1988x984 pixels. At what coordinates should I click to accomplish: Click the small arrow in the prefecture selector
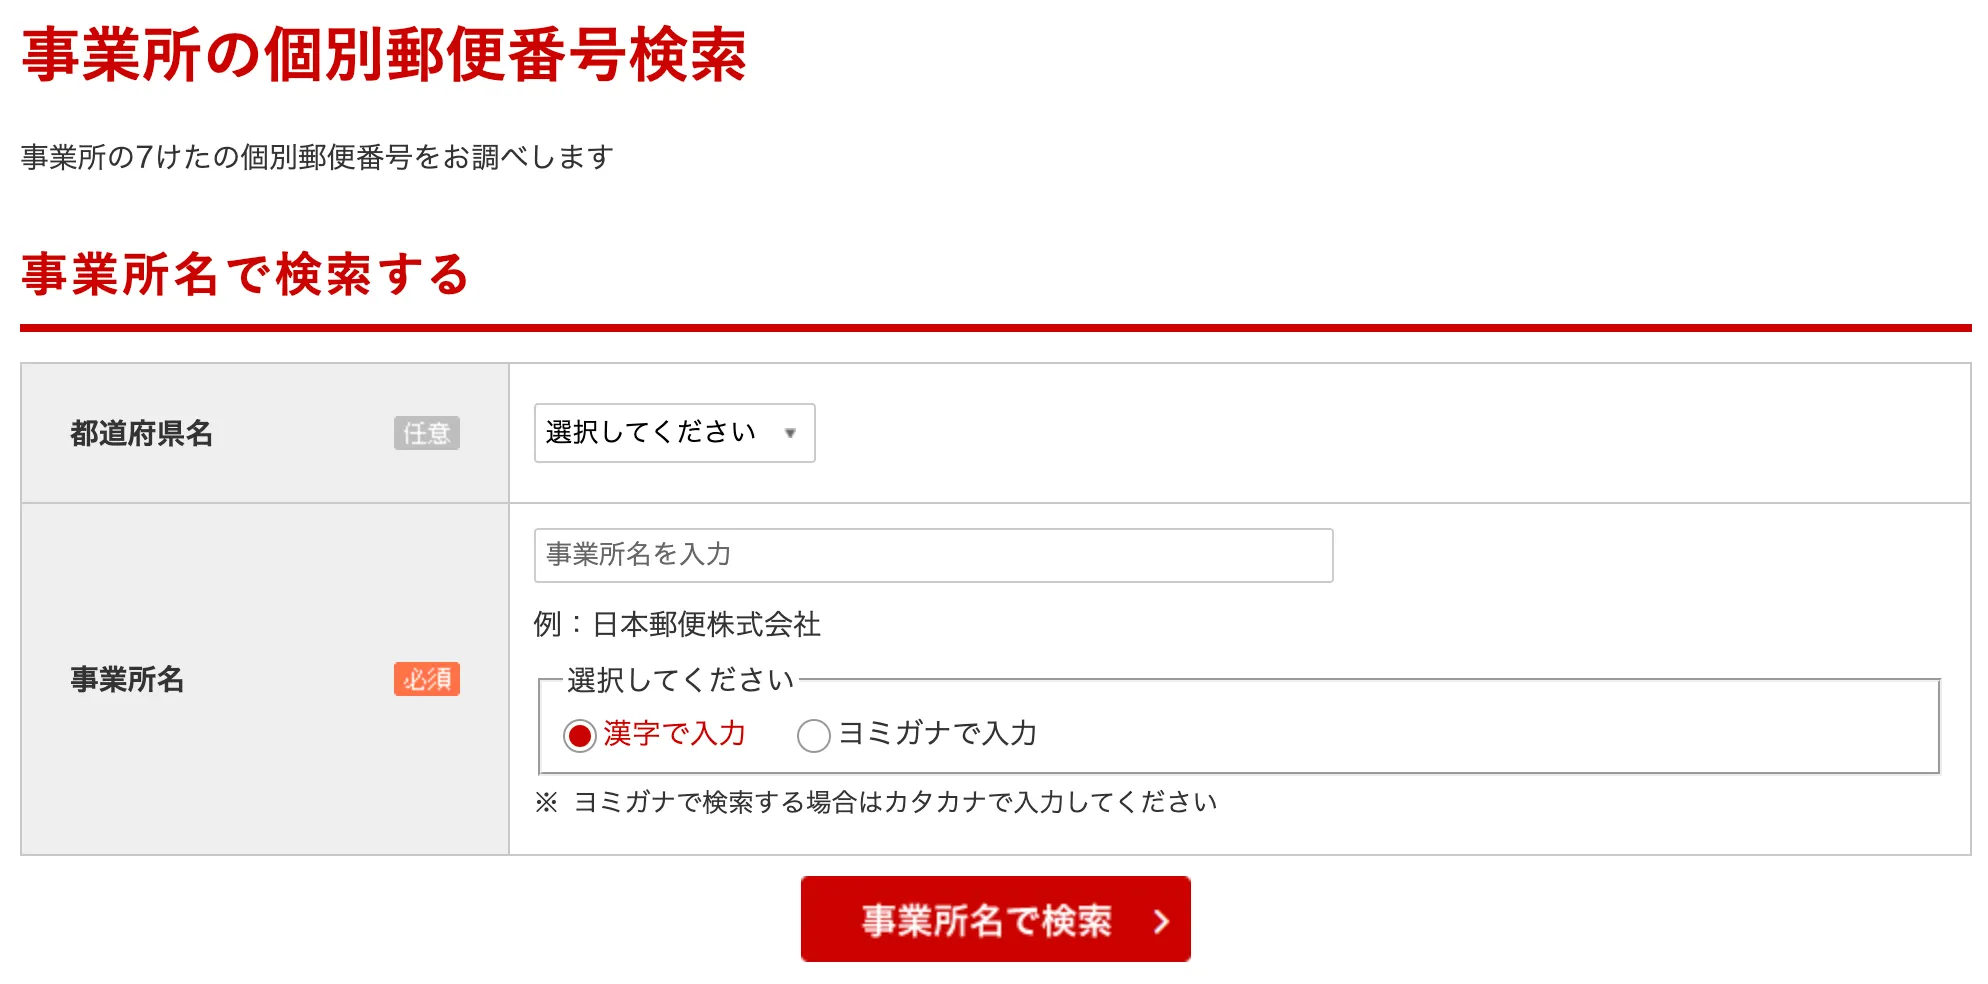(x=790, y=433)
